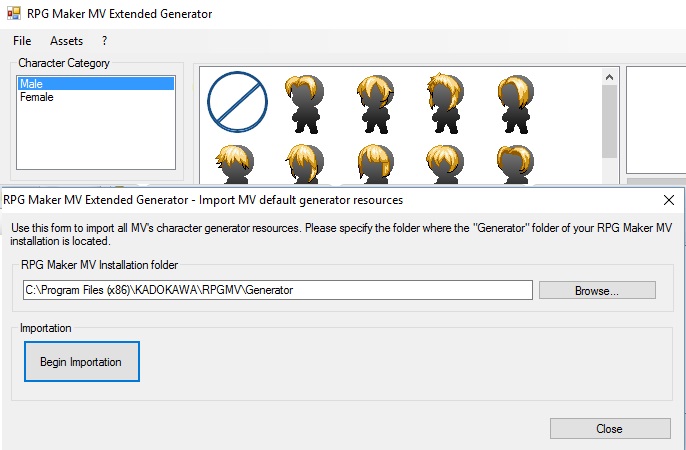Viewport: 686px width, 450px height.
Task: Choose the last hairstyle thumbnail in the top row
Action: 516,104
